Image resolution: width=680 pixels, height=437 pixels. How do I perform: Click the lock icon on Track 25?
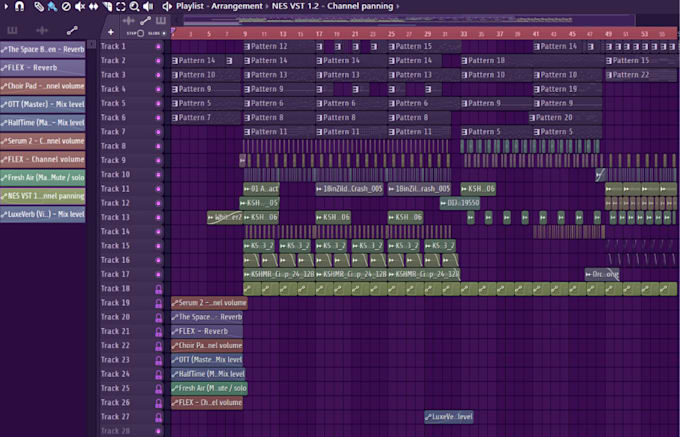click(159, 389)
